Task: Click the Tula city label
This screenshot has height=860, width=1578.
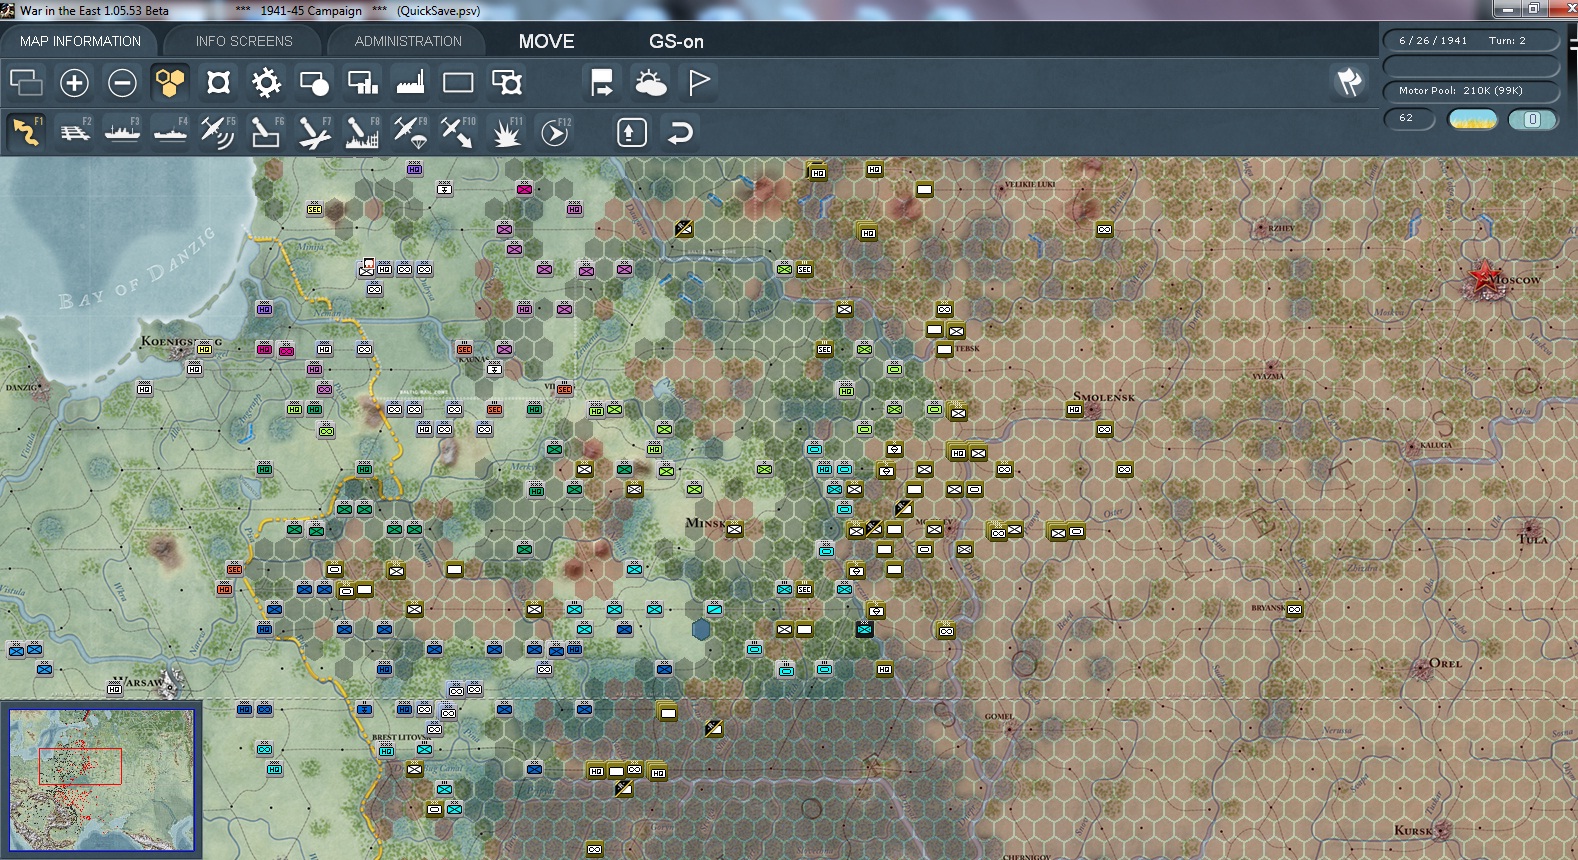Action: (x=1532, y=539)
